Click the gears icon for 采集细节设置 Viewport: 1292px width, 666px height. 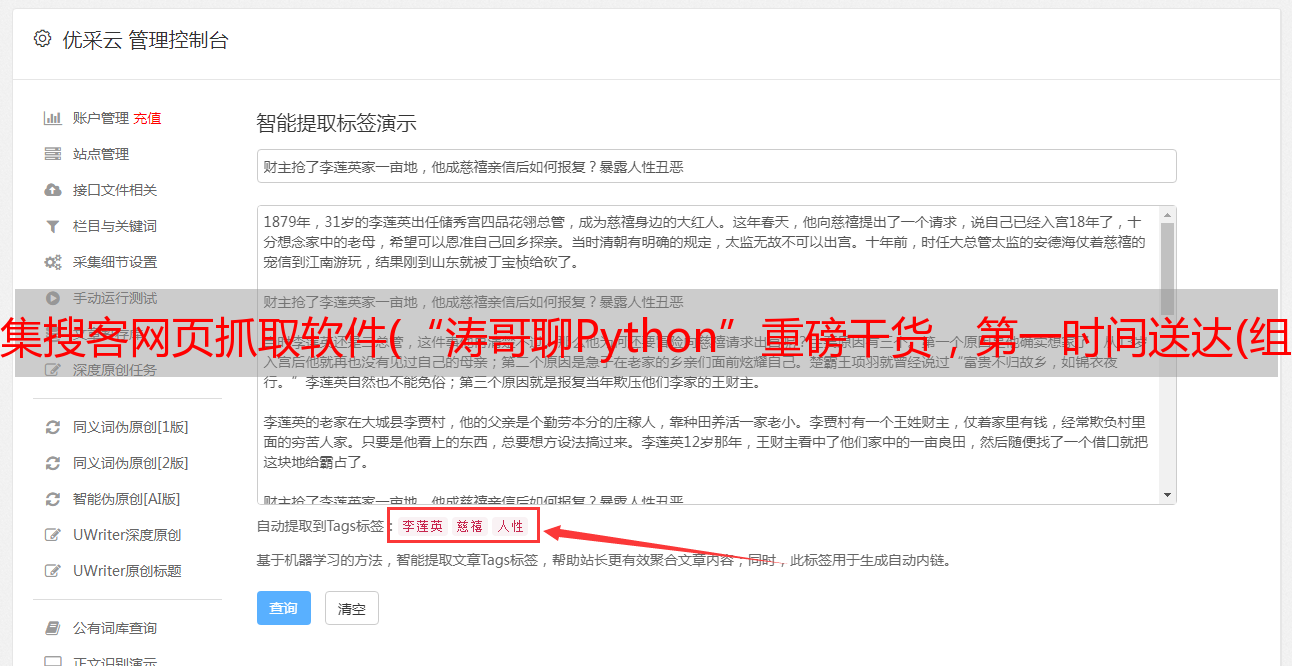coord(53,262)
